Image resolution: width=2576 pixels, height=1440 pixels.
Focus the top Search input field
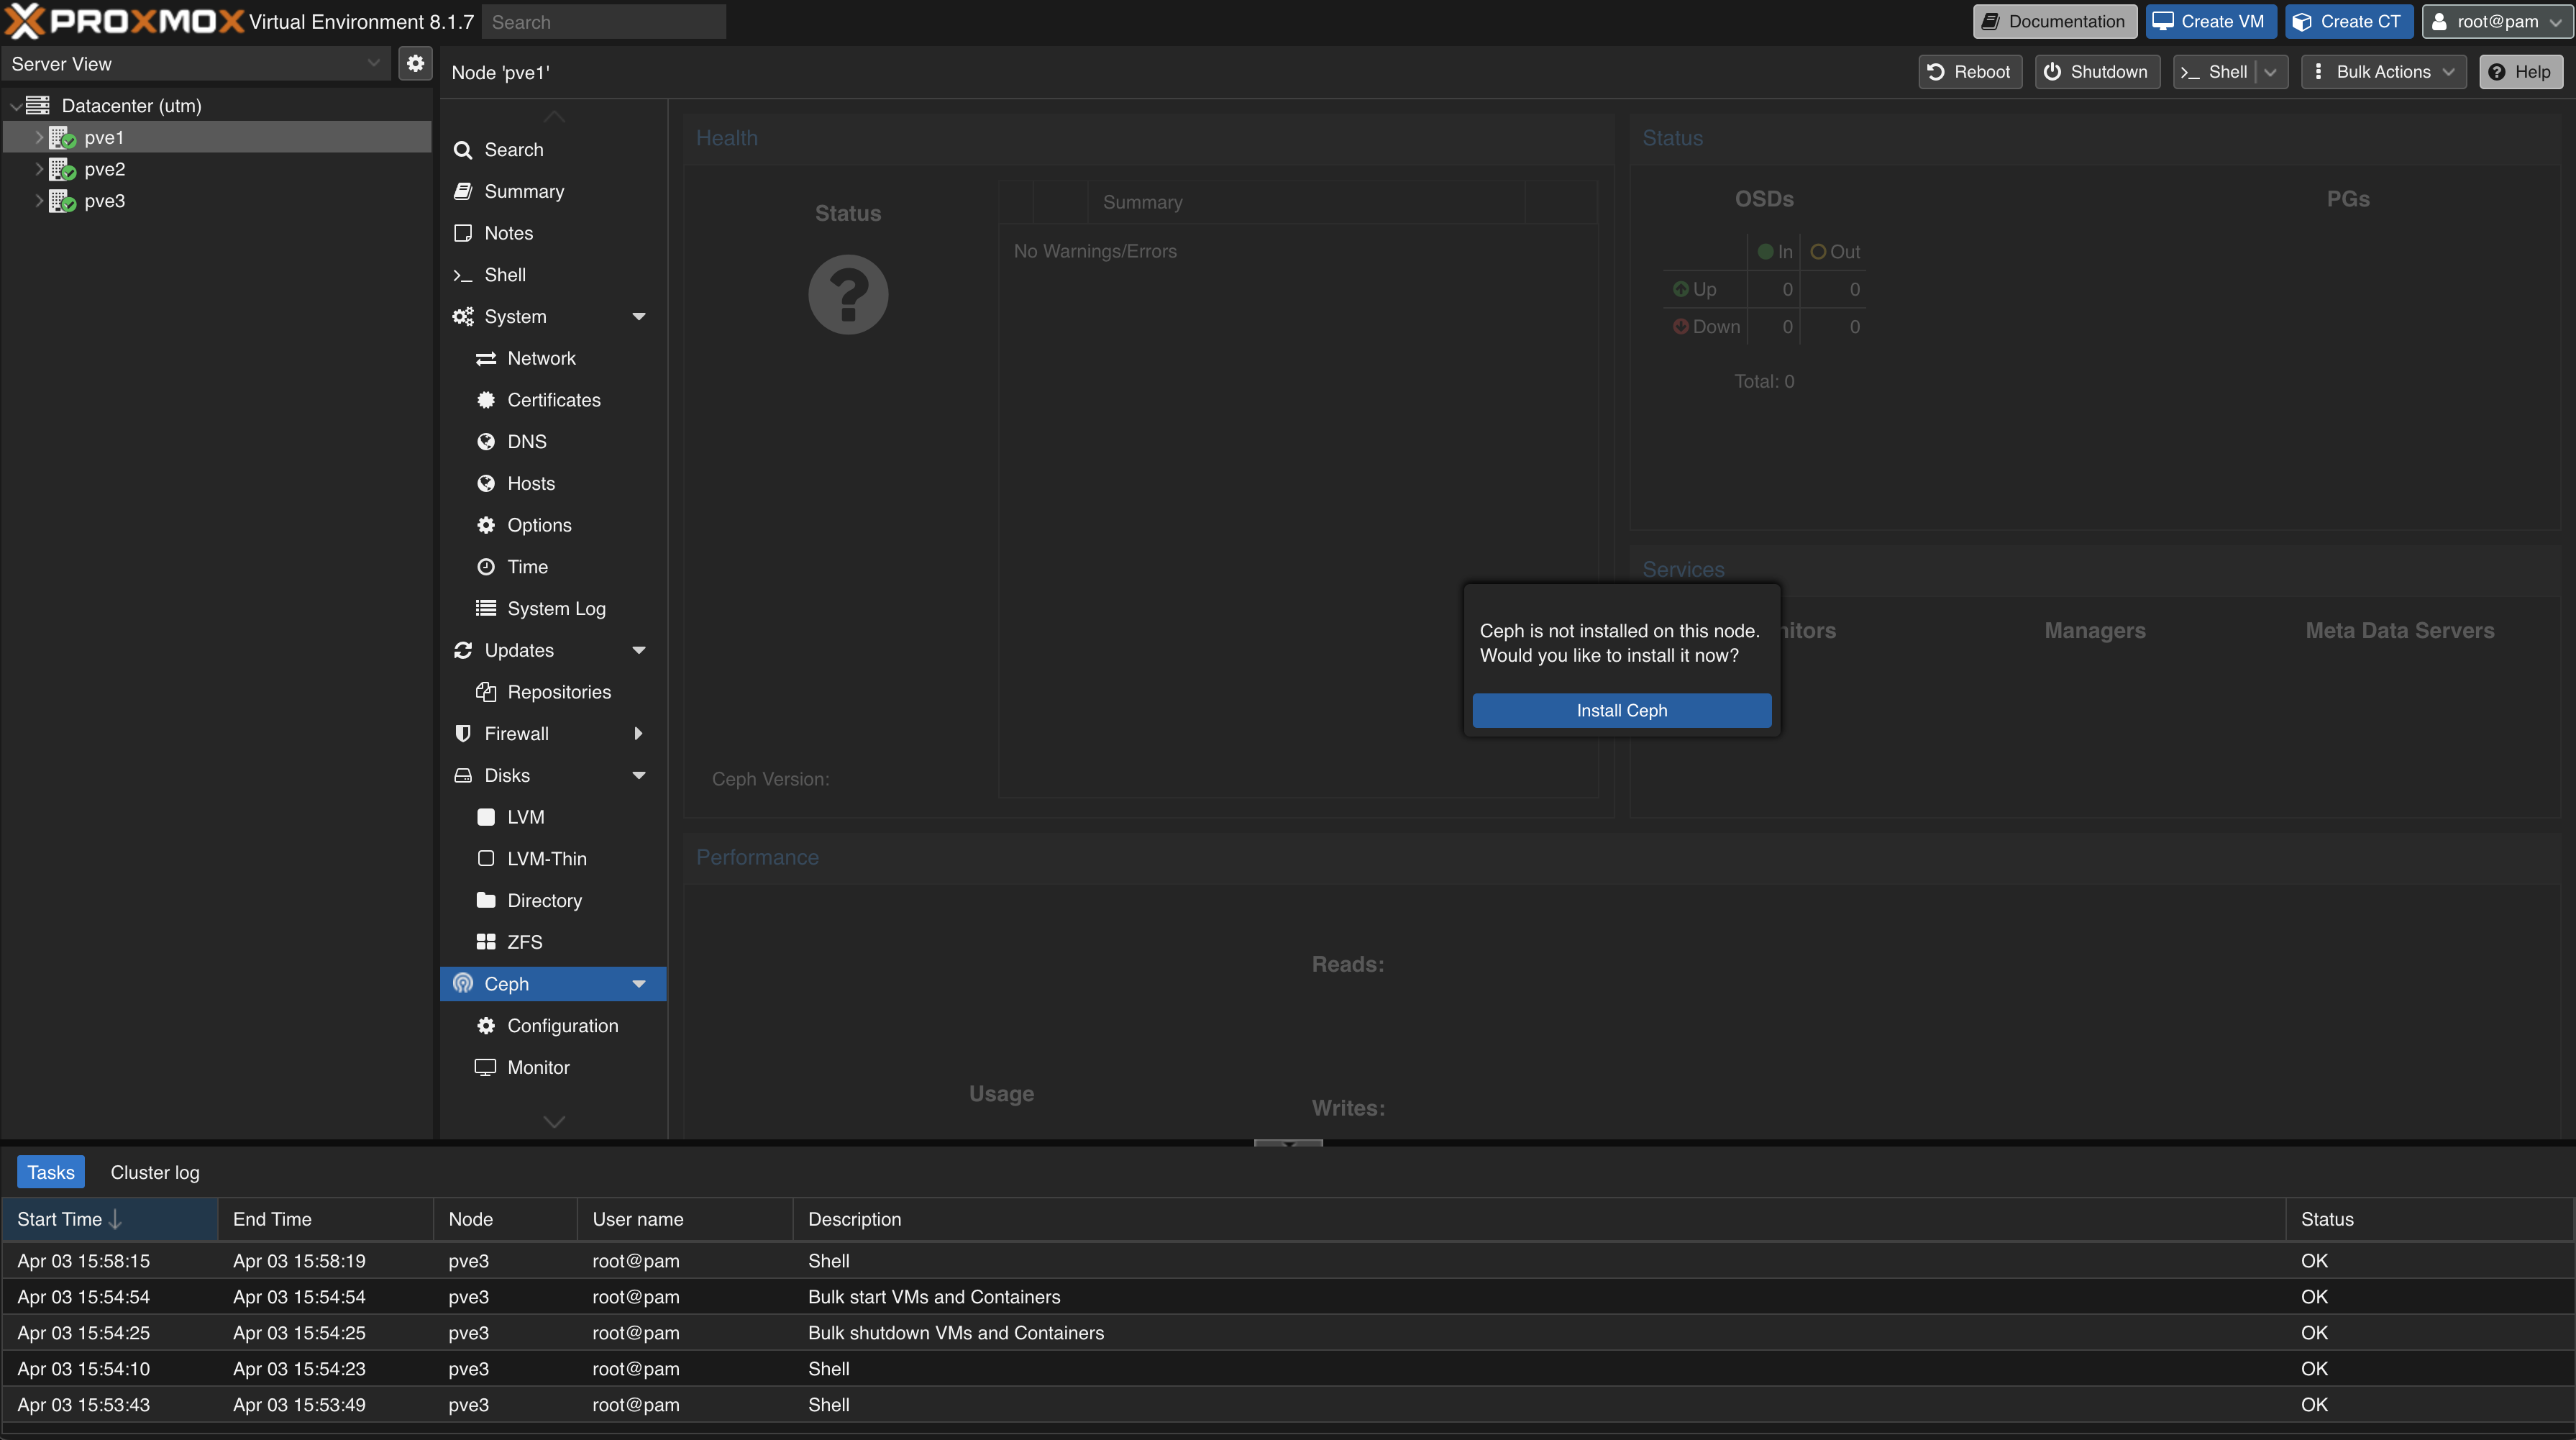click(x=603, y=22)
